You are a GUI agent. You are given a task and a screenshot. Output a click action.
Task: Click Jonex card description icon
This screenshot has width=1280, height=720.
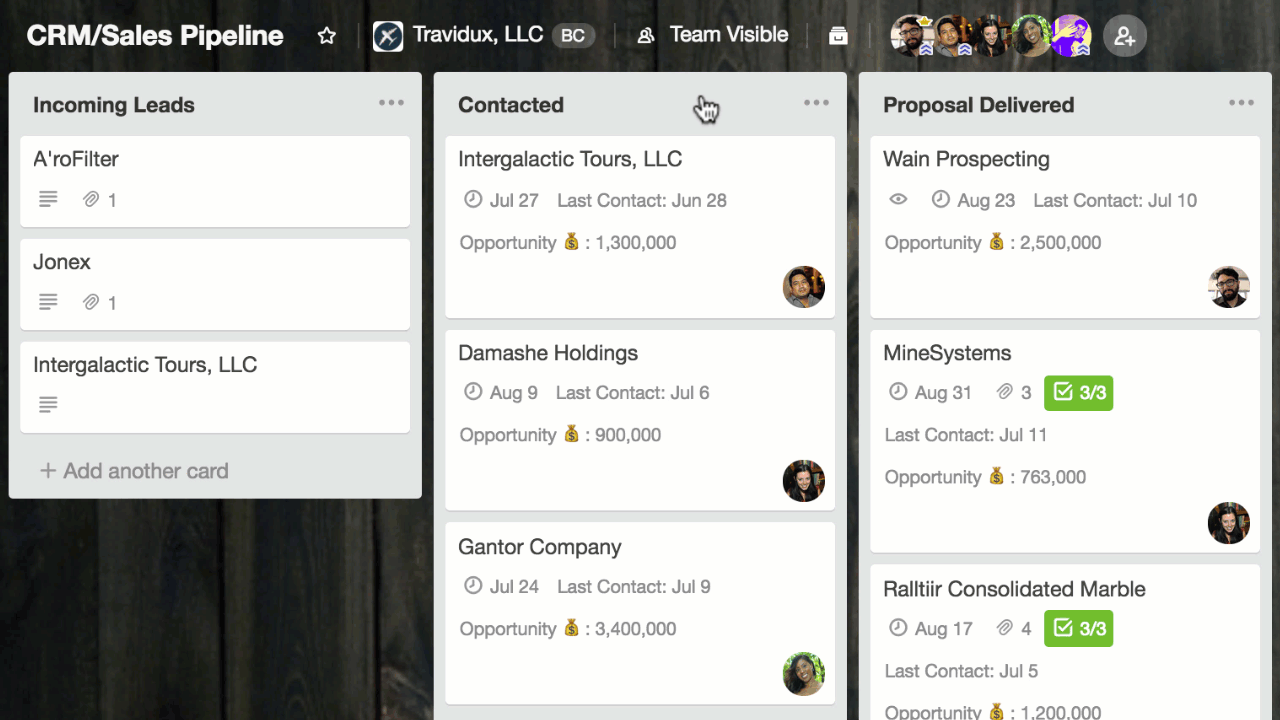pyautogui.click(x=48, y=302)
